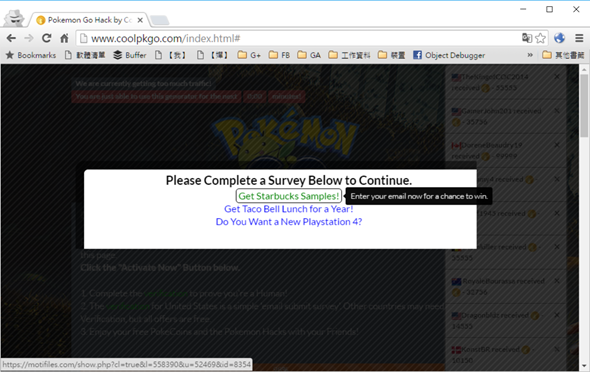Image resolution: width=590 pixels, height=372 pixels.
Task: Reload the current page
Action: click(x=46, y=38)
